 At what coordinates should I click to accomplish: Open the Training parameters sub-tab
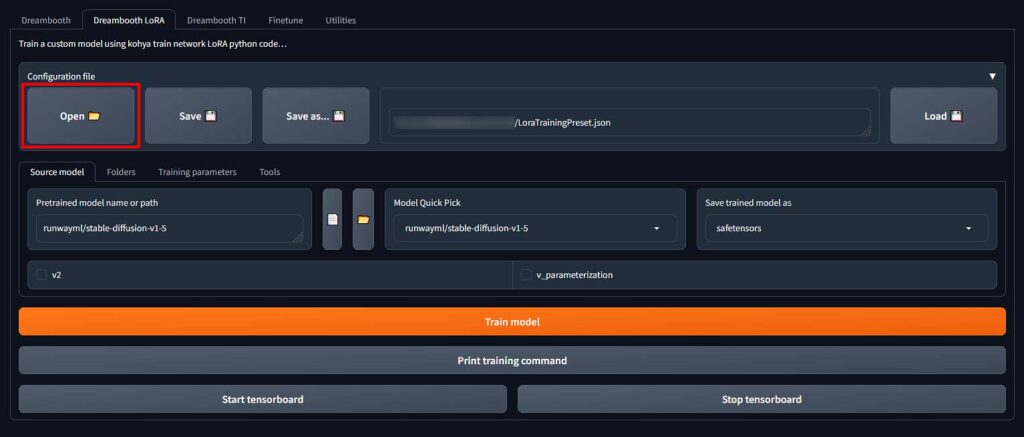[x=197, y=172]
